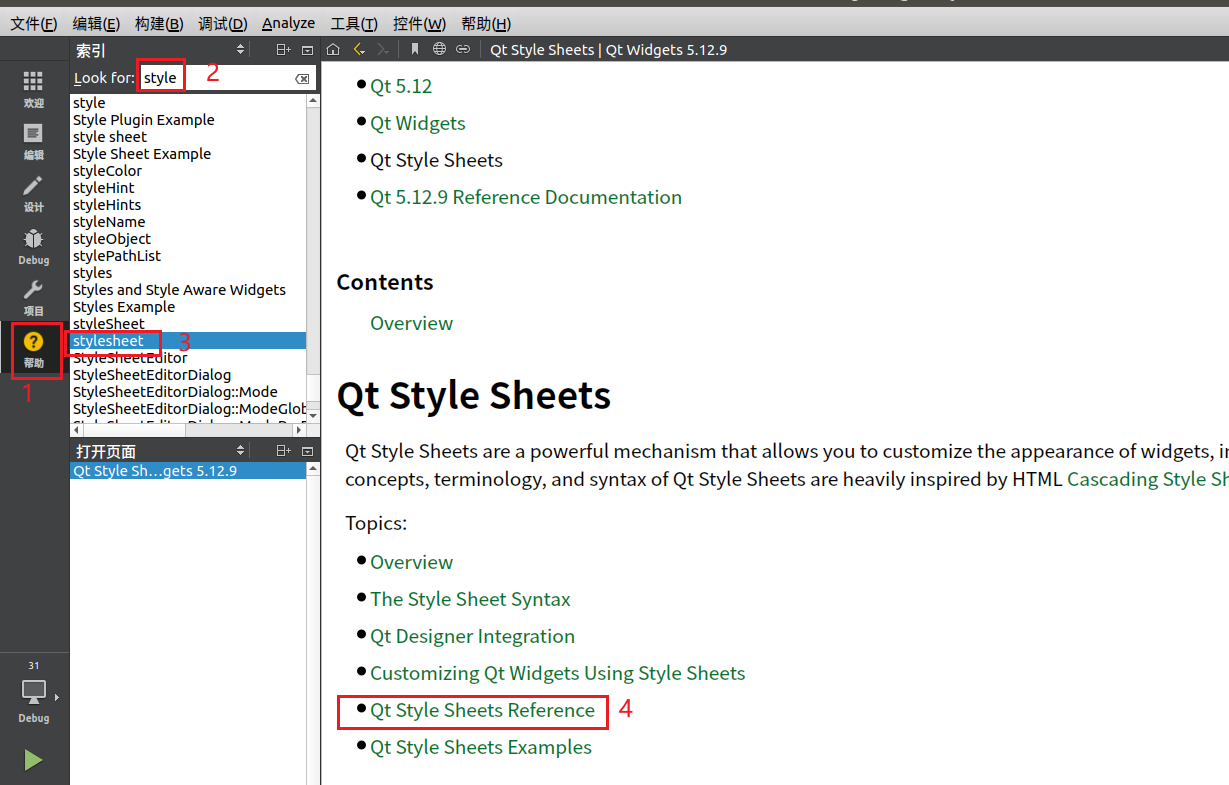Open the 打开页面 panel type dropdown
This screenshot has width=1229, height=785.
coord(240,451)
